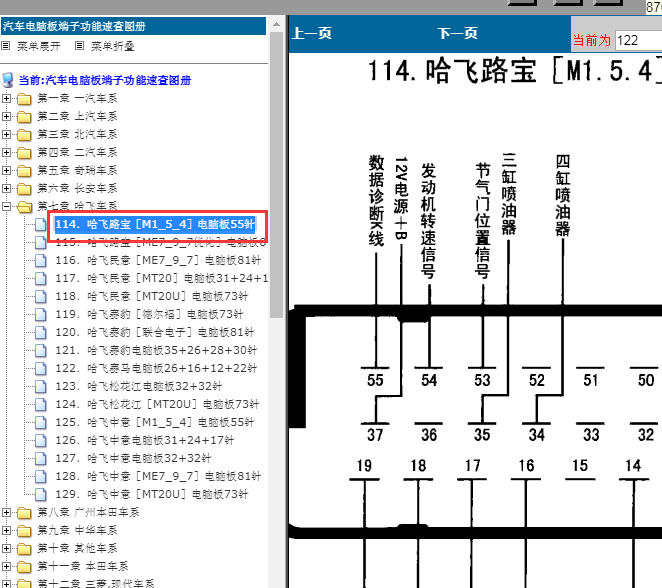Click the 当前:汽车电脑板端子功能速查图册 title link
The height and width of the screenshot is (588, 662).
(x=105, y=80)
